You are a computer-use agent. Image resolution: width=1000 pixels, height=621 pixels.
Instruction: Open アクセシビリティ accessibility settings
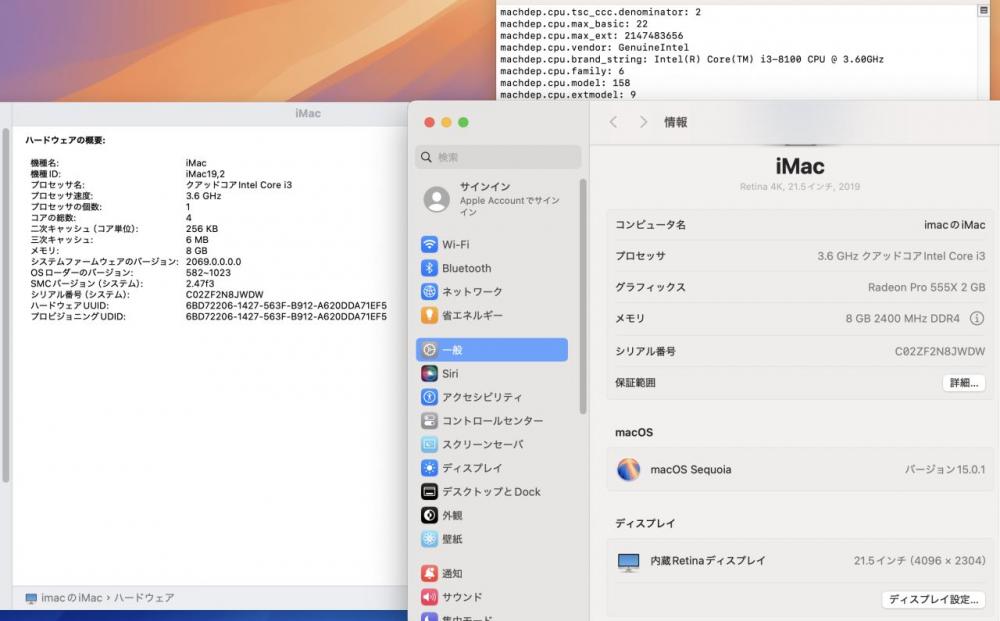481,398
